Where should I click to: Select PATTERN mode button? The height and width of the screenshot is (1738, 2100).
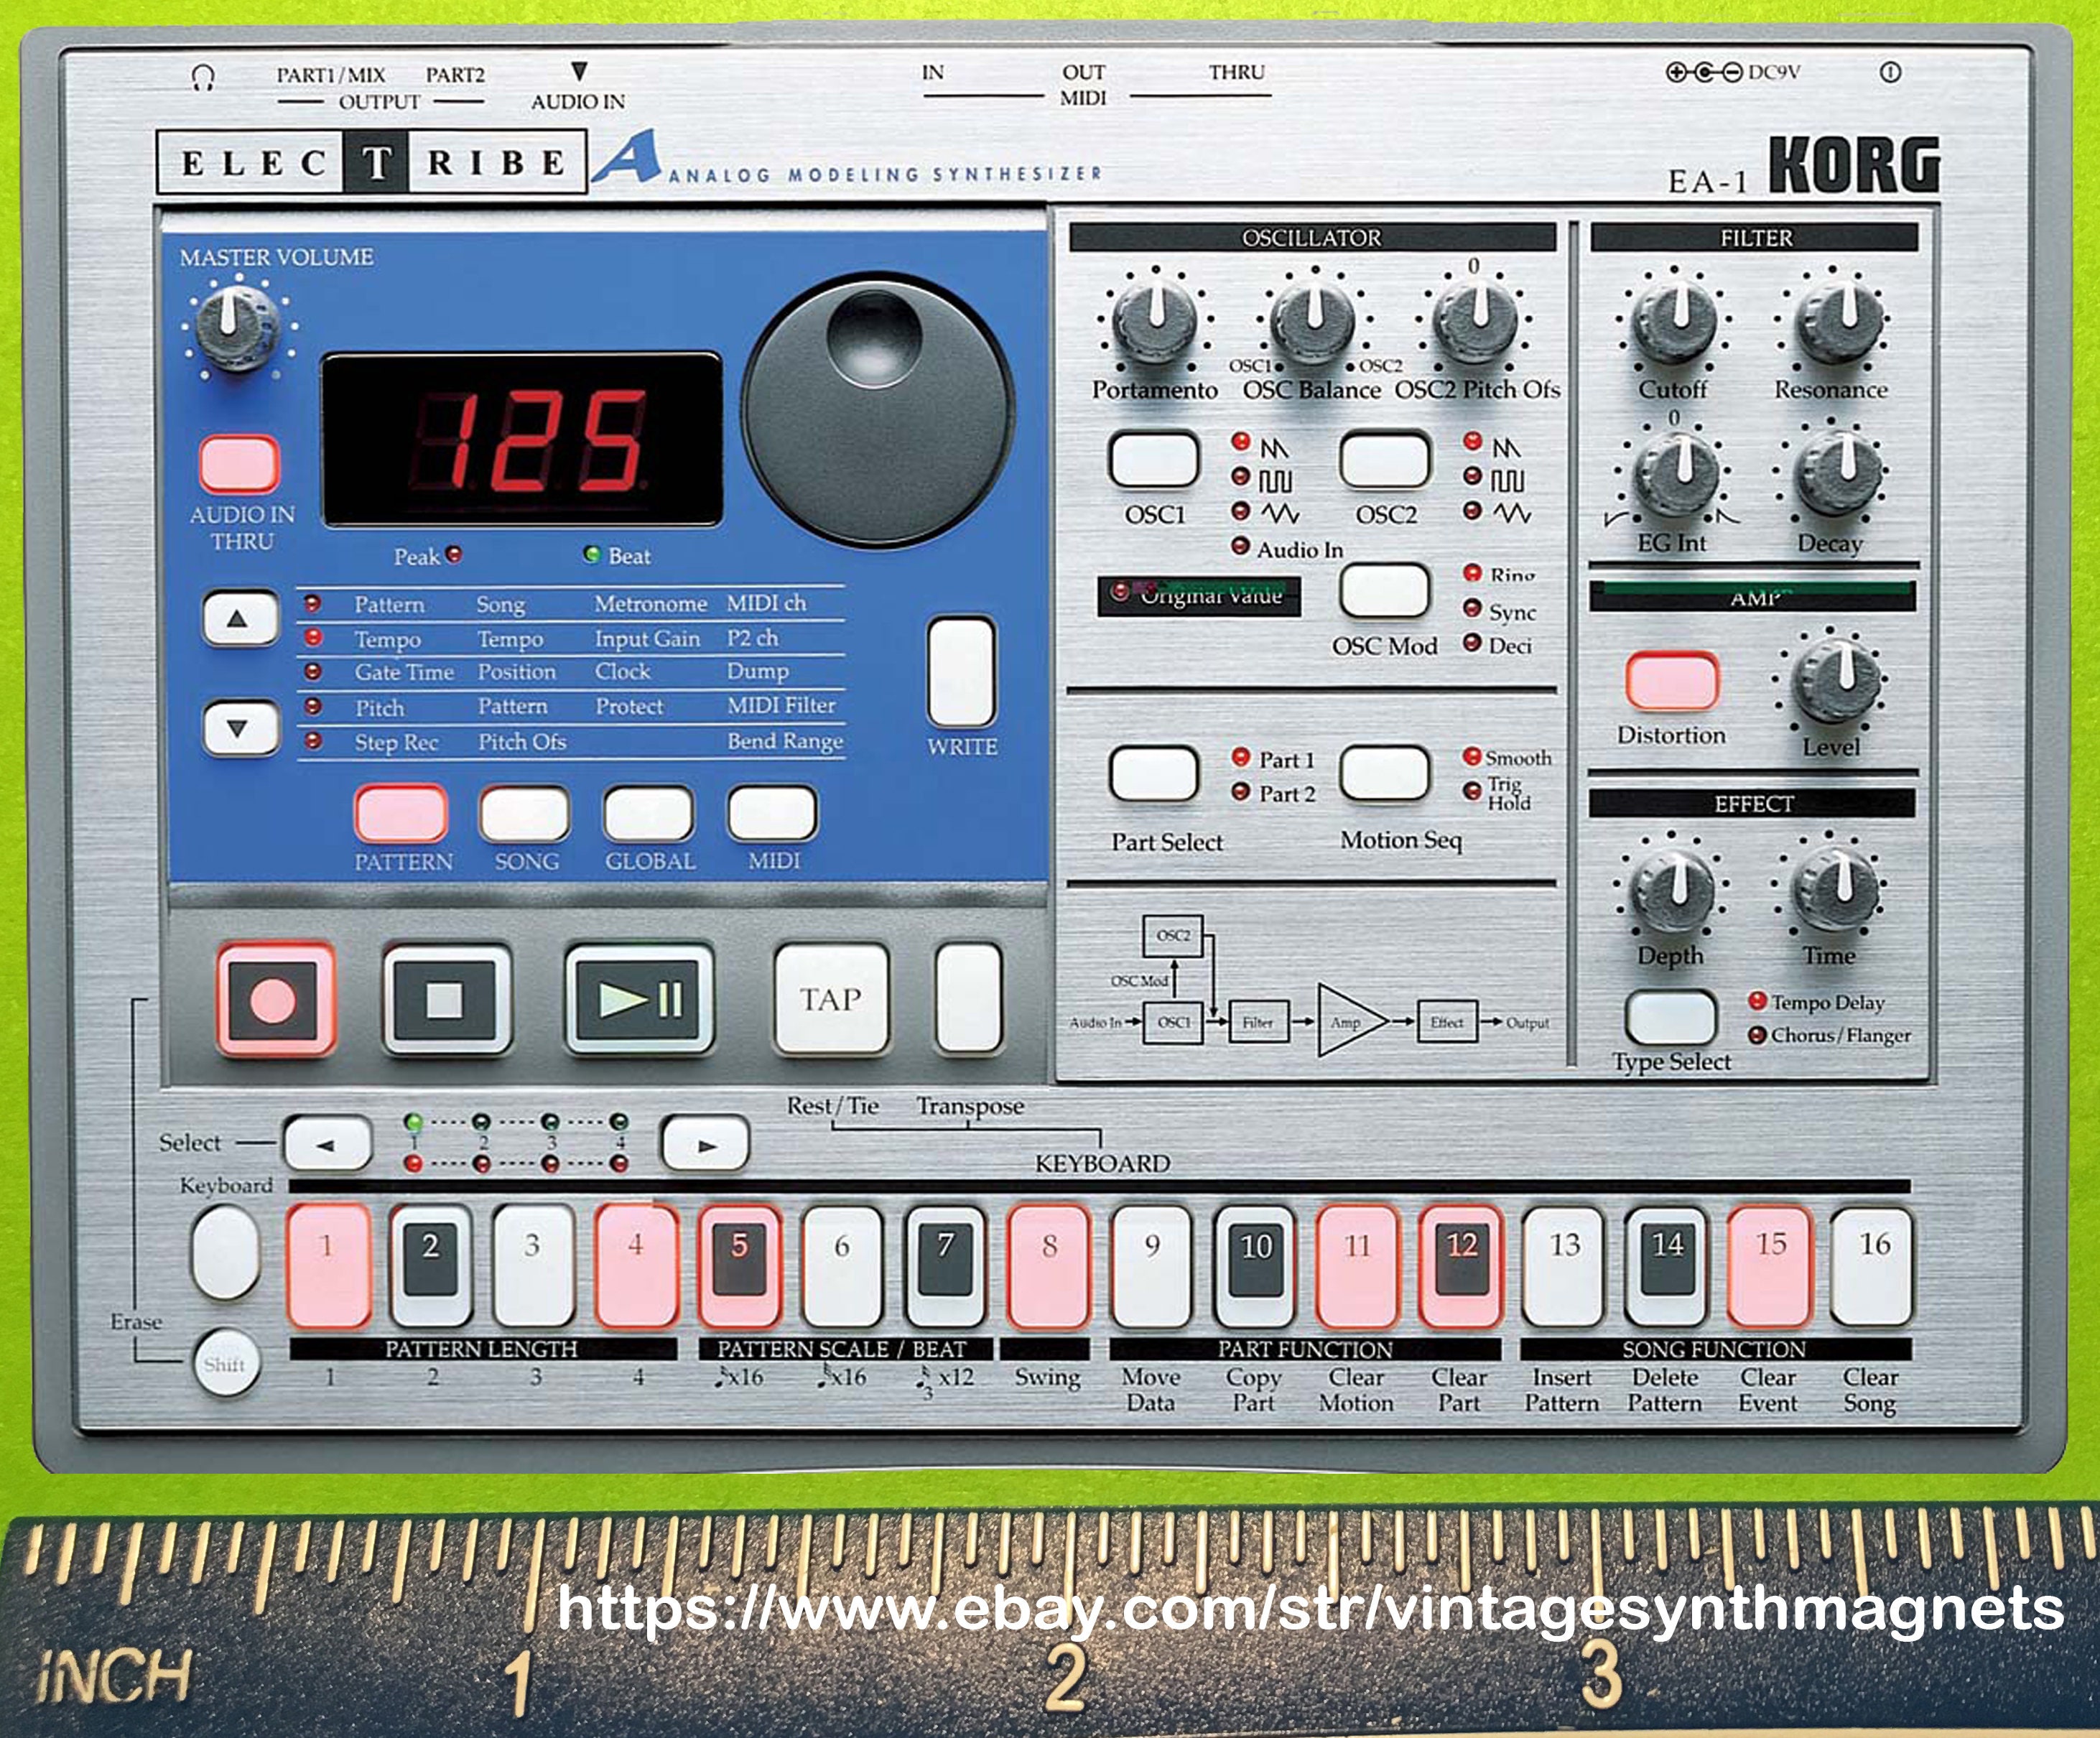[x=401, y=813]
